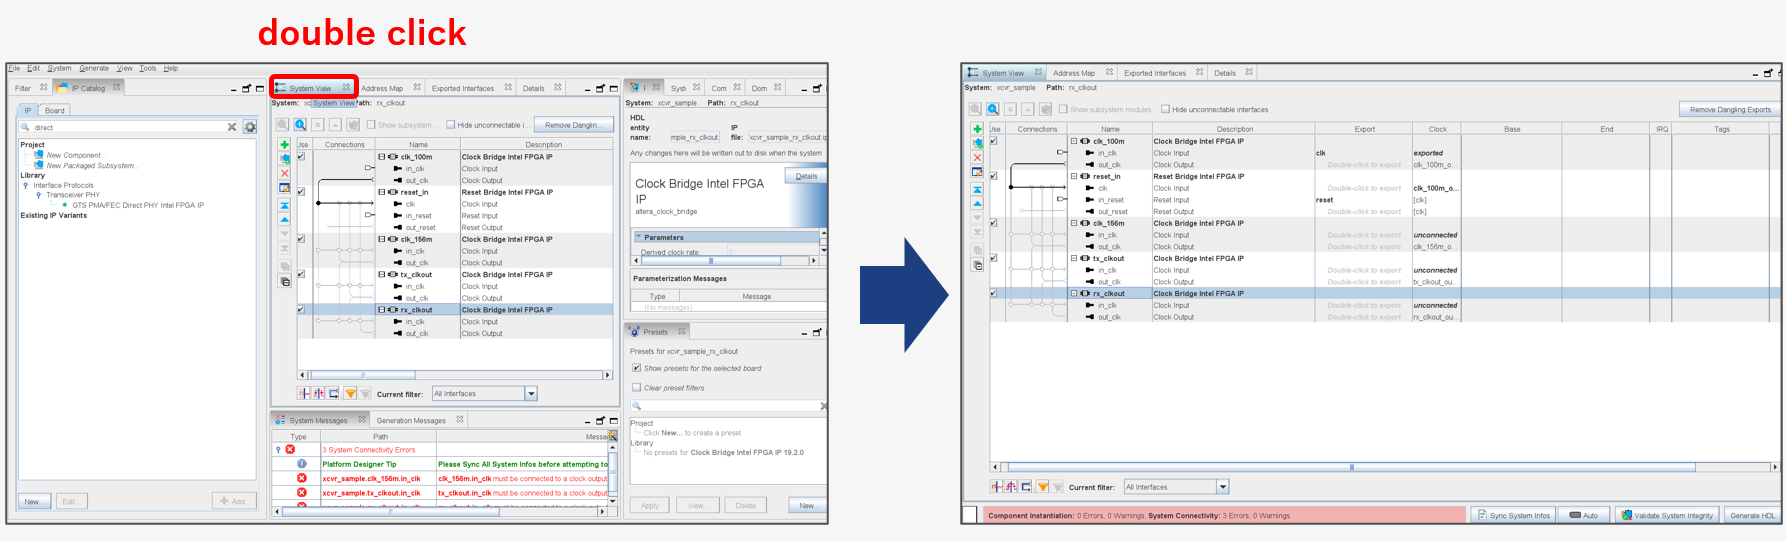Click horizontal scrollbar in right System View
This screenshot has height=541, width=1786.
(x=1350, y=467)
